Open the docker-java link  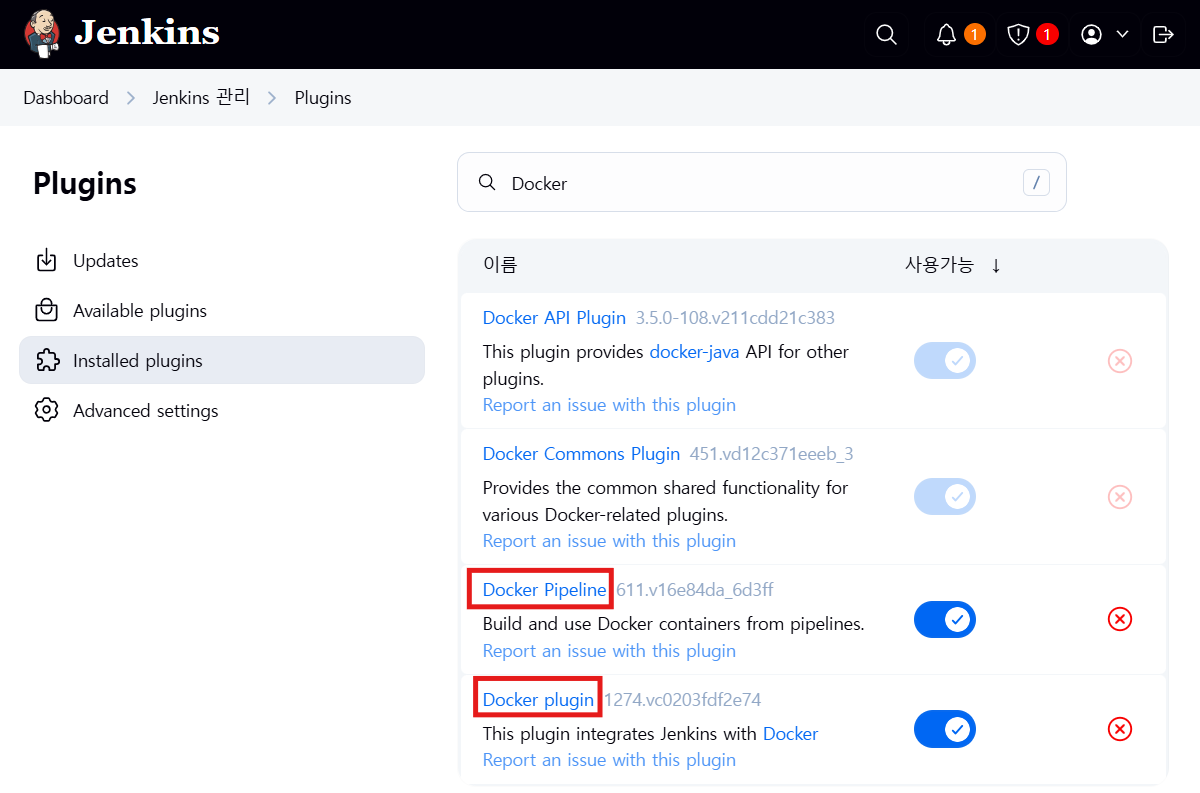pyautogui.click(x=695, y=352)
